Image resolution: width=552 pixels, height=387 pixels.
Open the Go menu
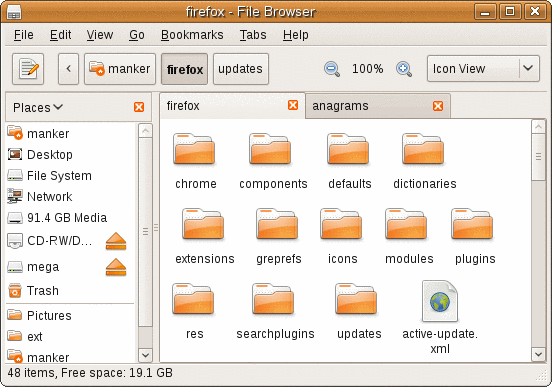point(137,35)
